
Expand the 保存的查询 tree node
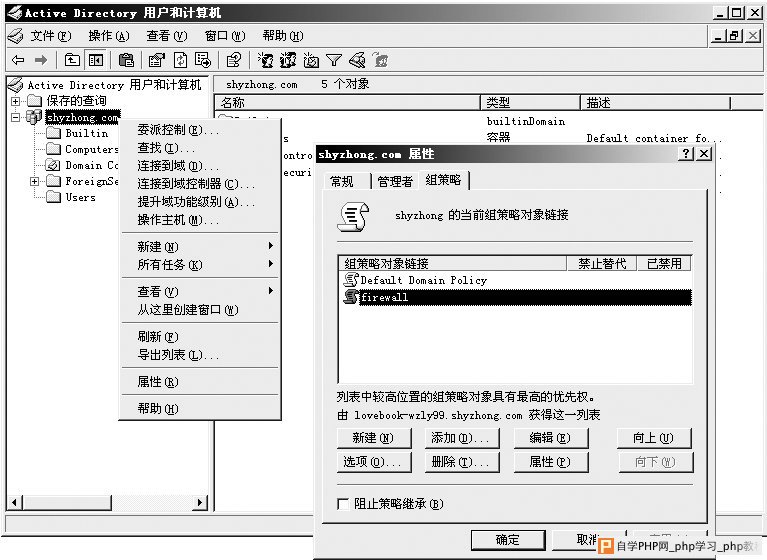[16, 101]
